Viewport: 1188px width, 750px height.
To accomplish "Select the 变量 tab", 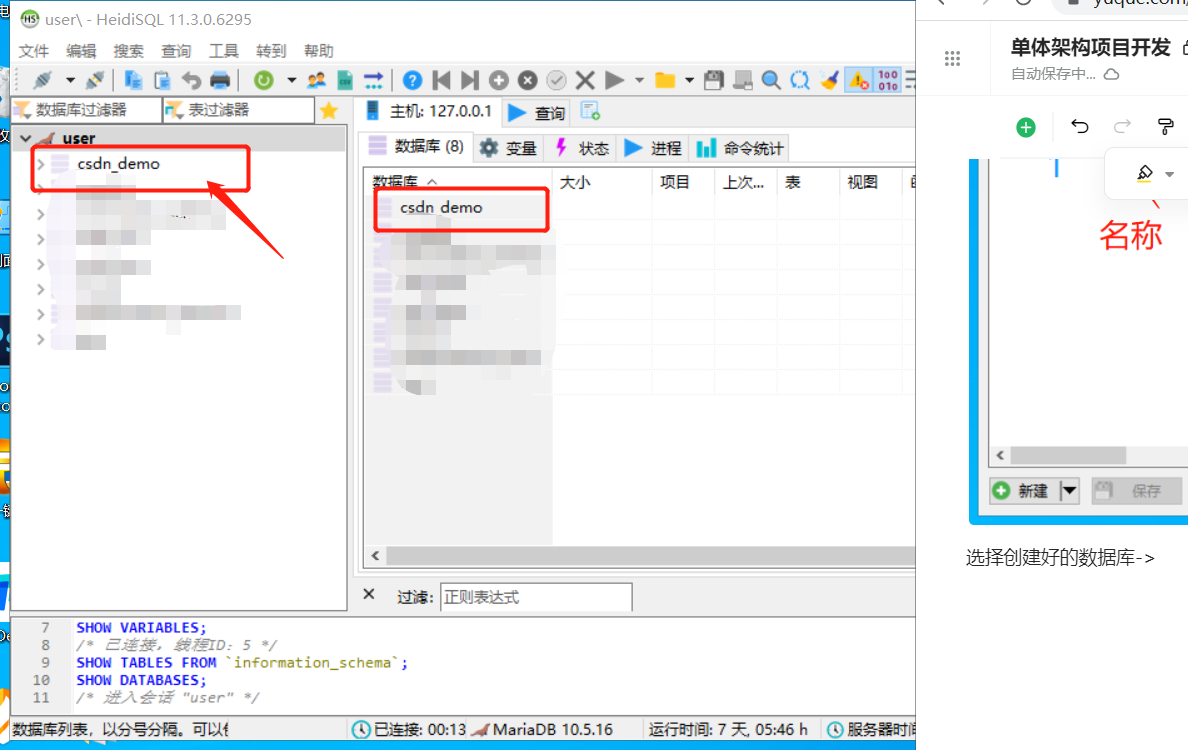I will (x=508, y=148).
